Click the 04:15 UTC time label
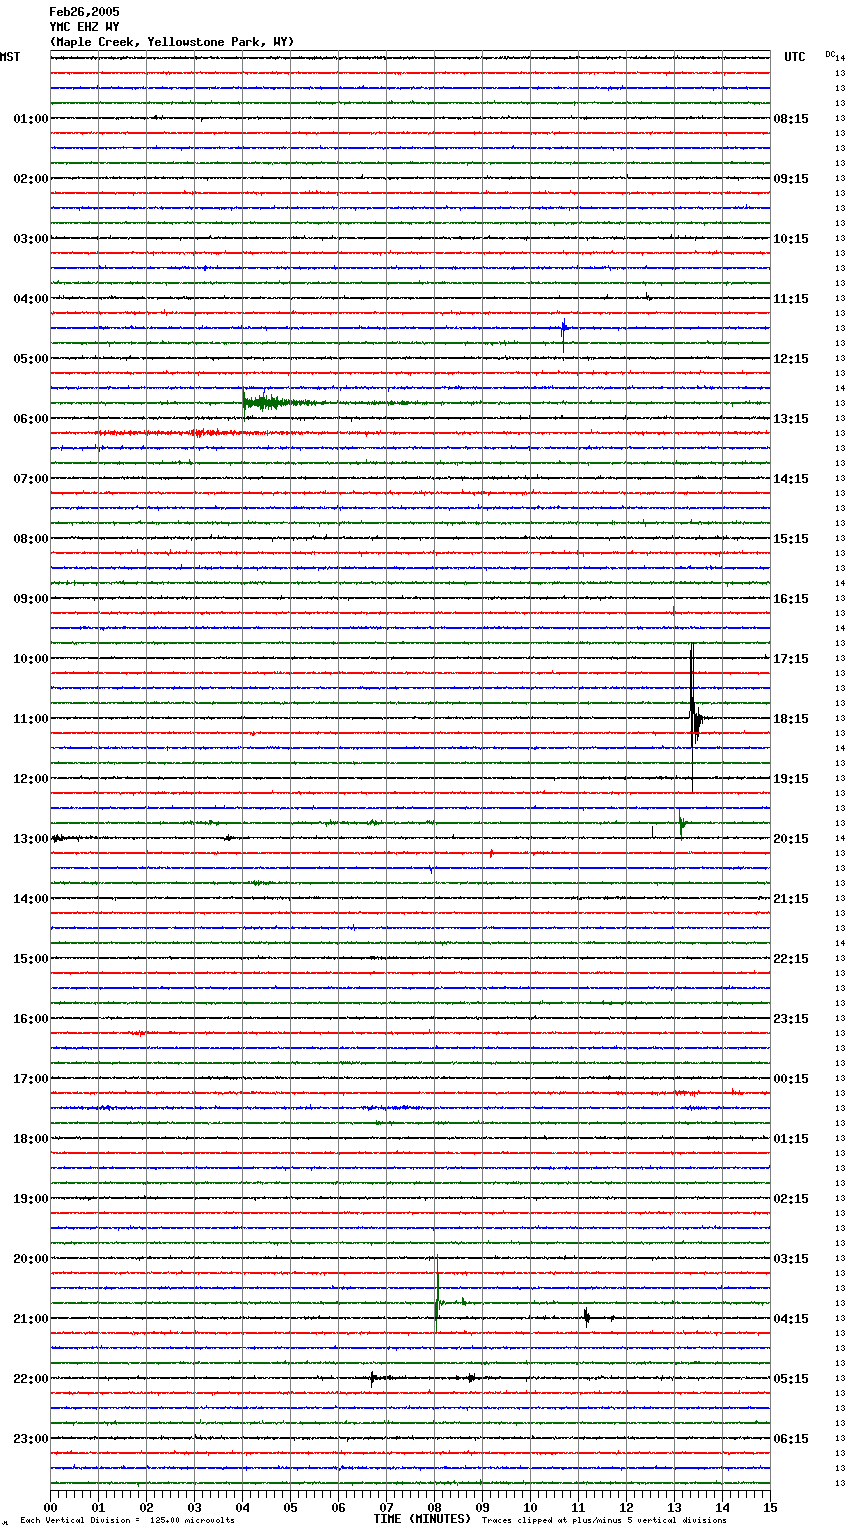 pos(791,1319)
